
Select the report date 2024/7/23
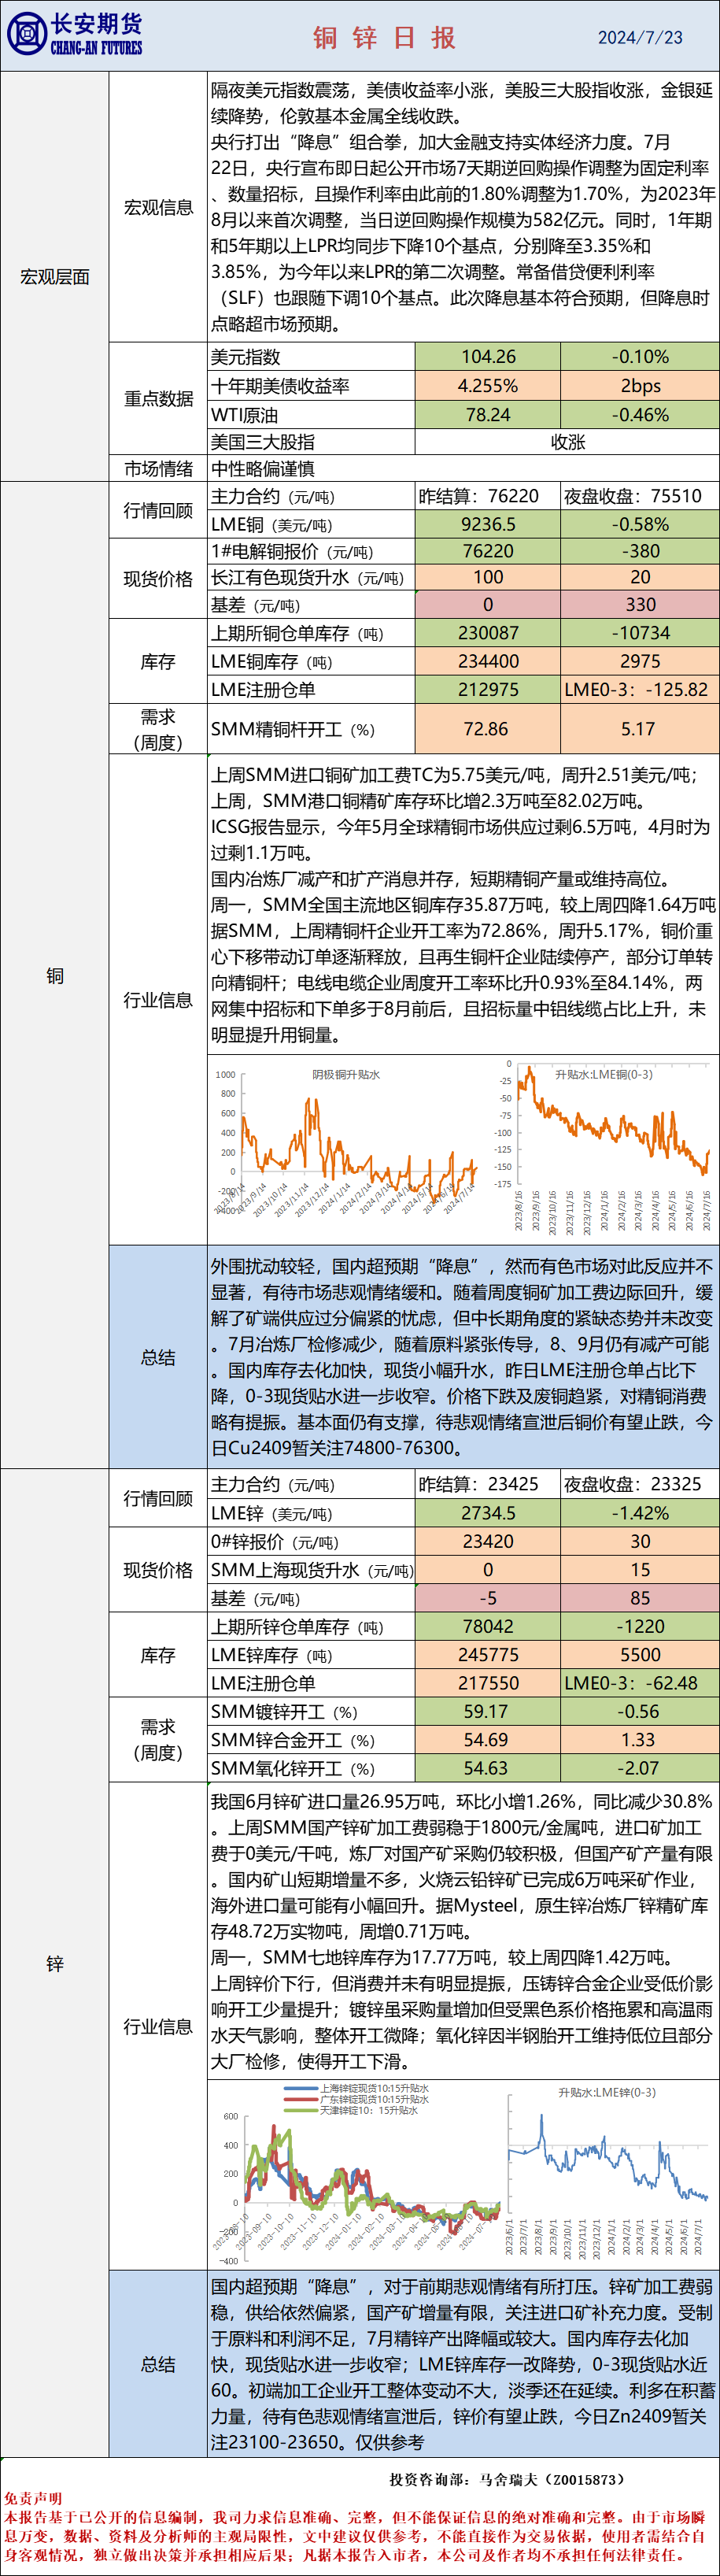[x=640, y=37]
